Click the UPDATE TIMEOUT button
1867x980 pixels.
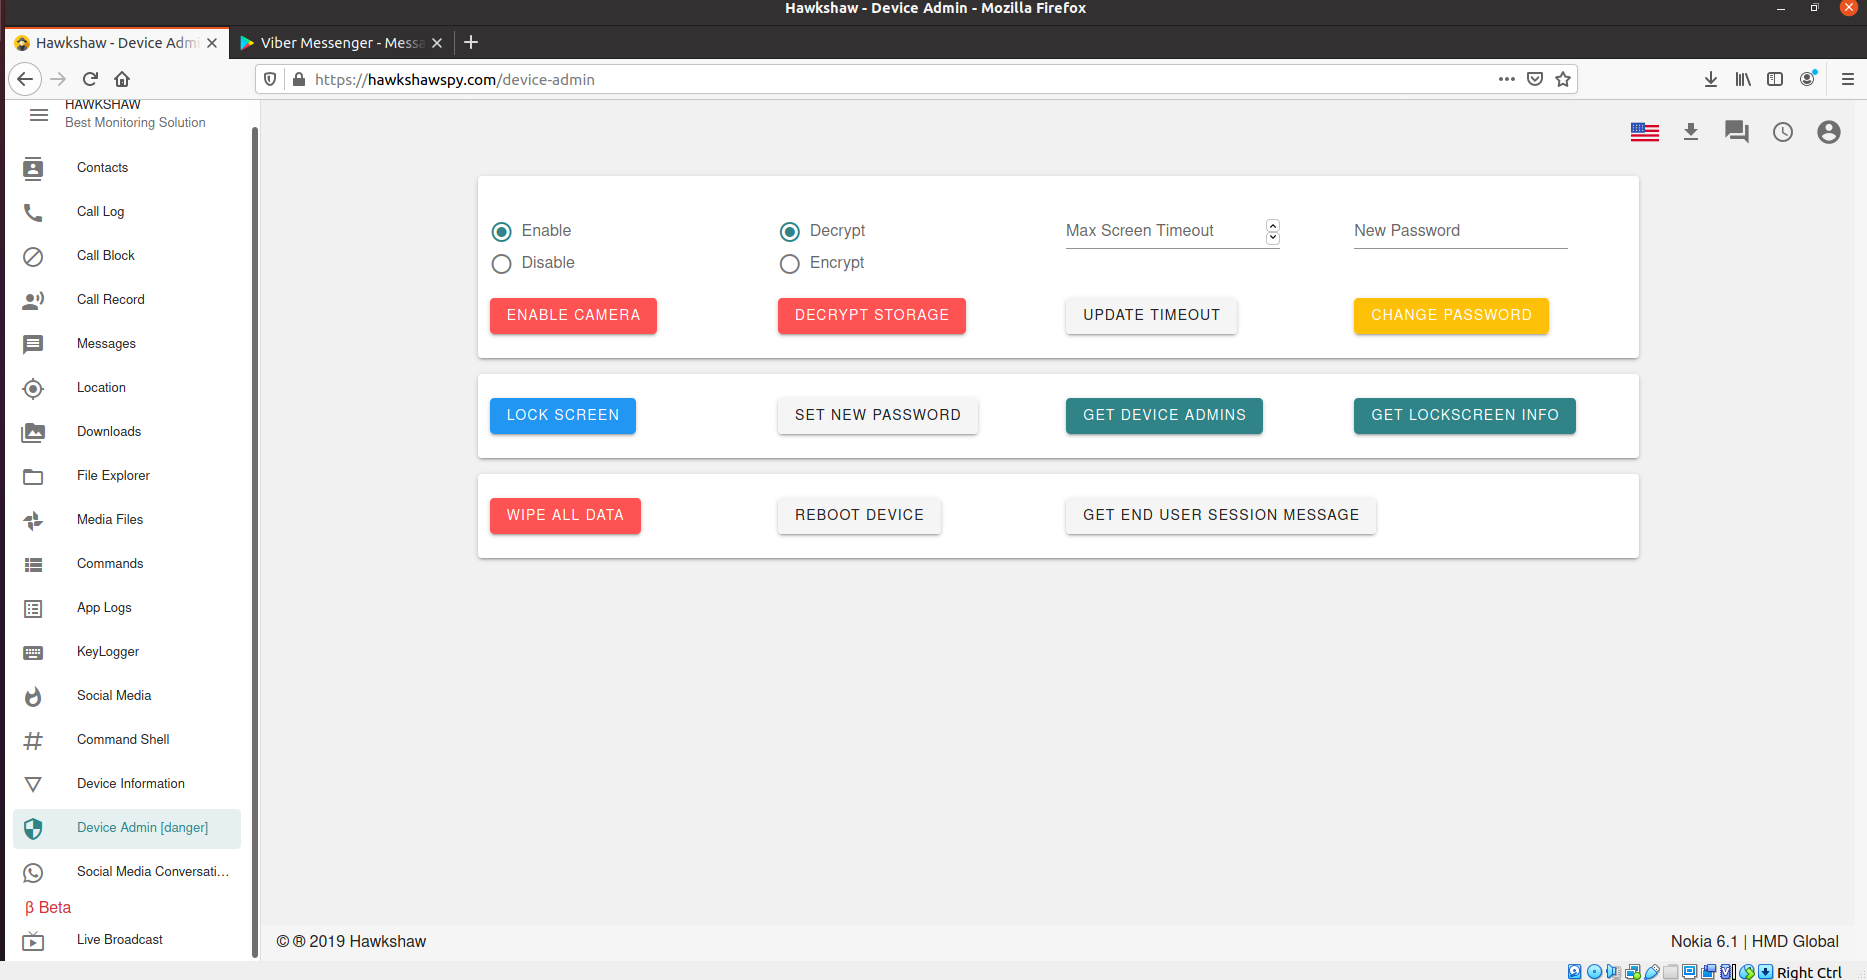[1151, 315]
